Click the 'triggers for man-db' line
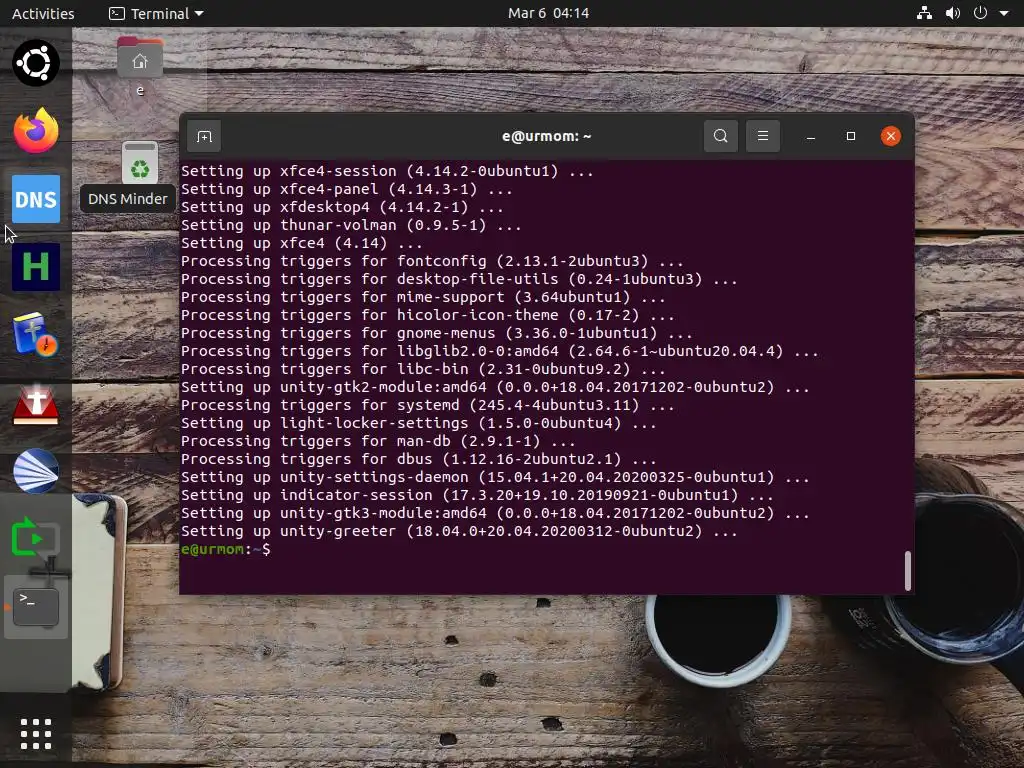This screenshot has width=1024, height=768. click(378, 441)
